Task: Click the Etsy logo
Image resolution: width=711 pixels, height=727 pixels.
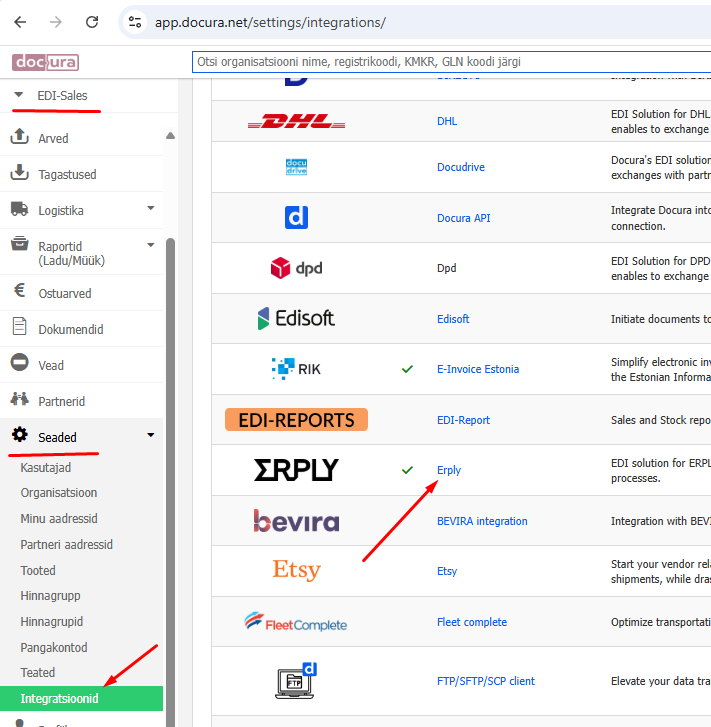Action: tap(296, 570)
